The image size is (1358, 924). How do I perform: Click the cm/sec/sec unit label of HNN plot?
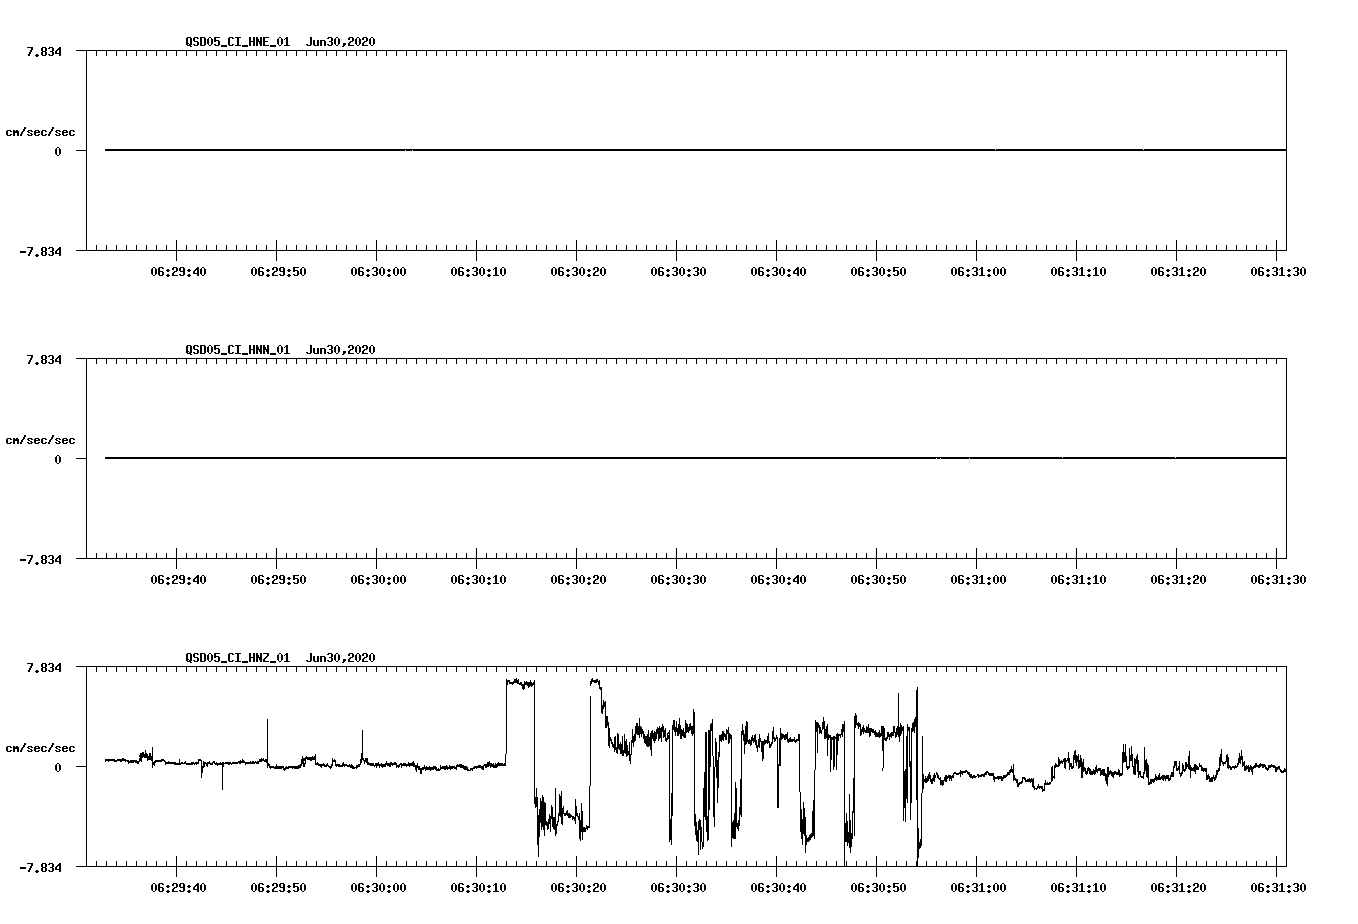click(x=41, y=440)
